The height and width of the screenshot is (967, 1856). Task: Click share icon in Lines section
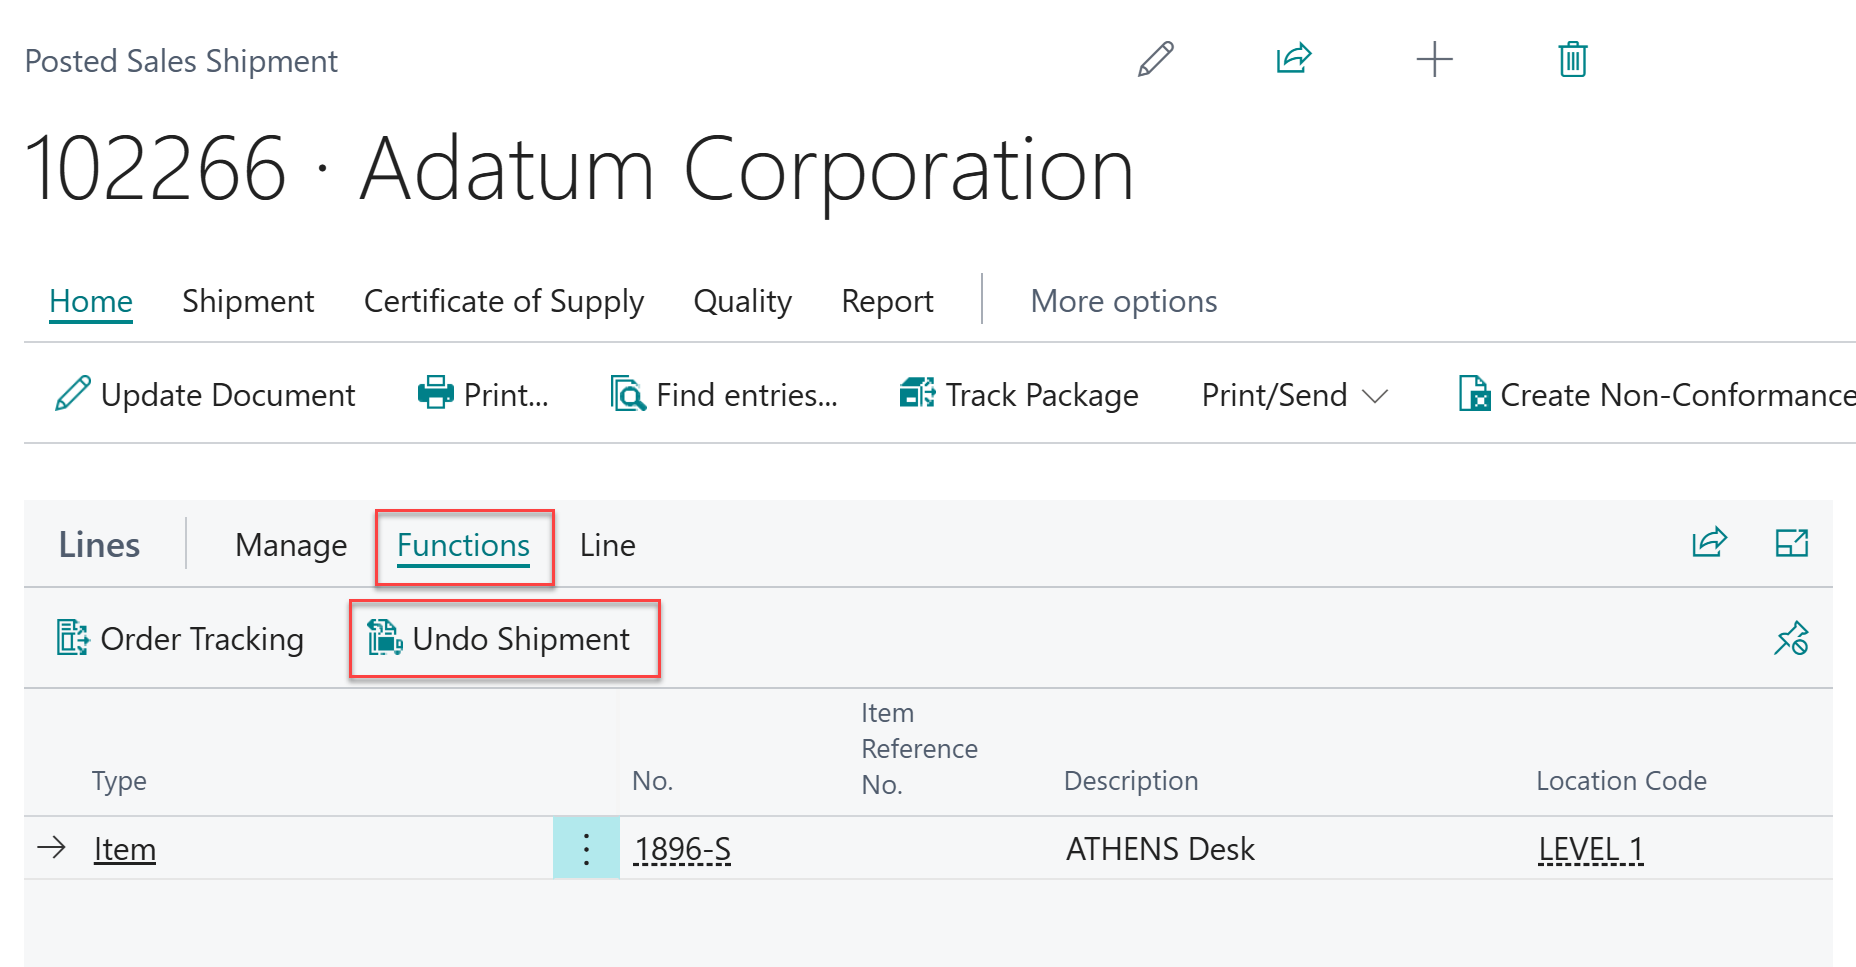[1709, 542]
